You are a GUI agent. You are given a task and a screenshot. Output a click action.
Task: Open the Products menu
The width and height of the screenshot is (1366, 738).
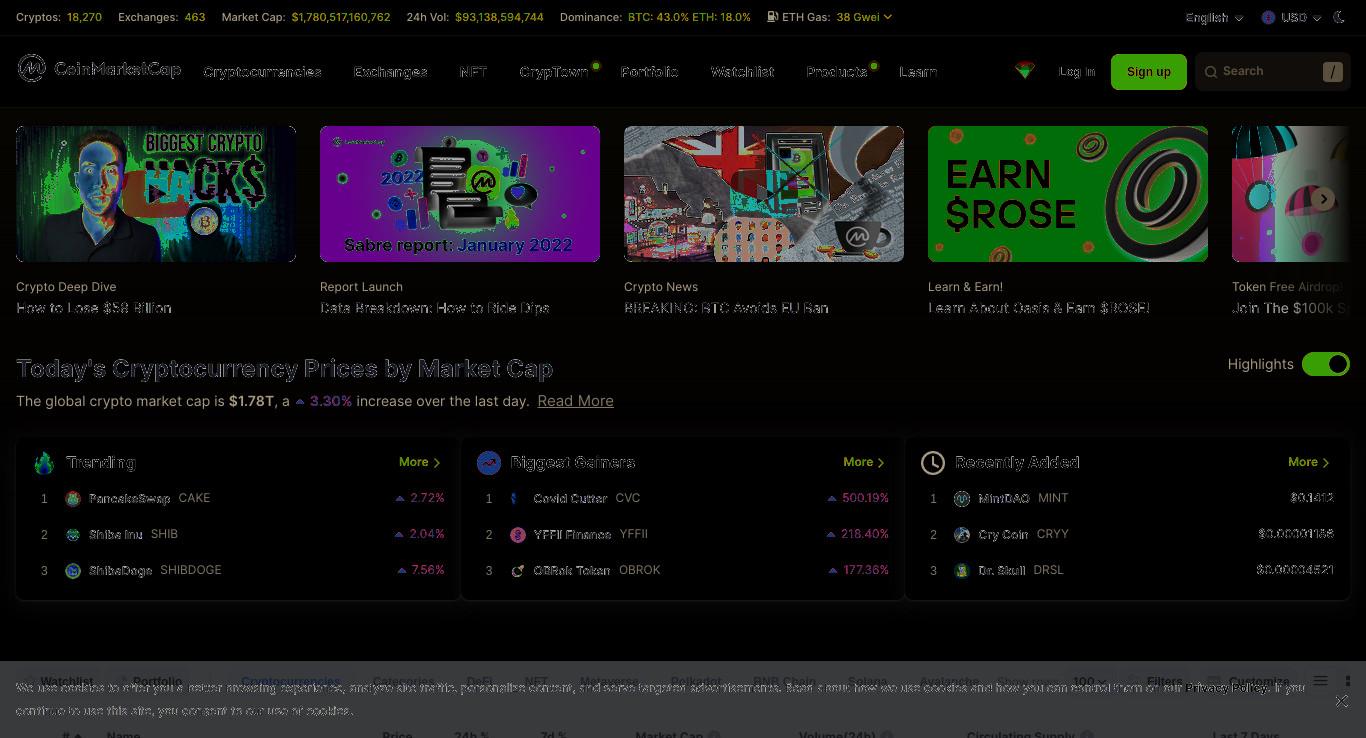[837, 72]
